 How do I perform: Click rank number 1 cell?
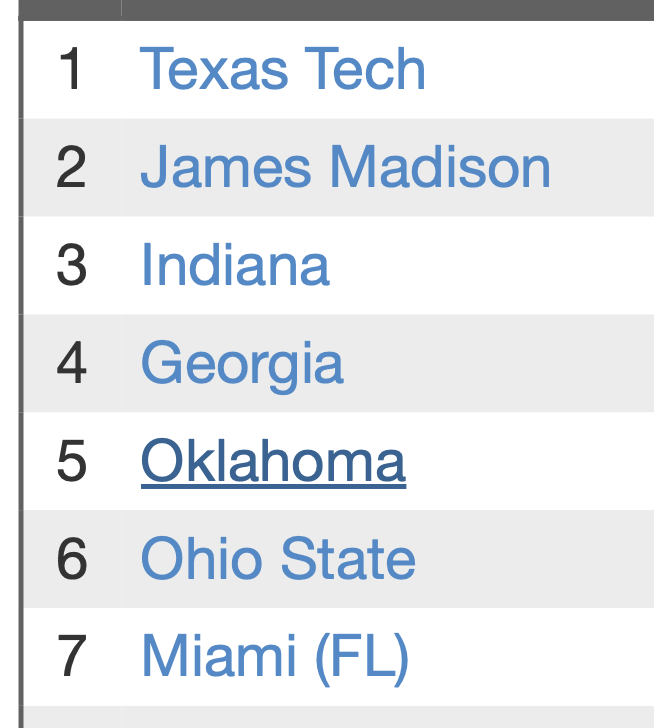point(71,69)
